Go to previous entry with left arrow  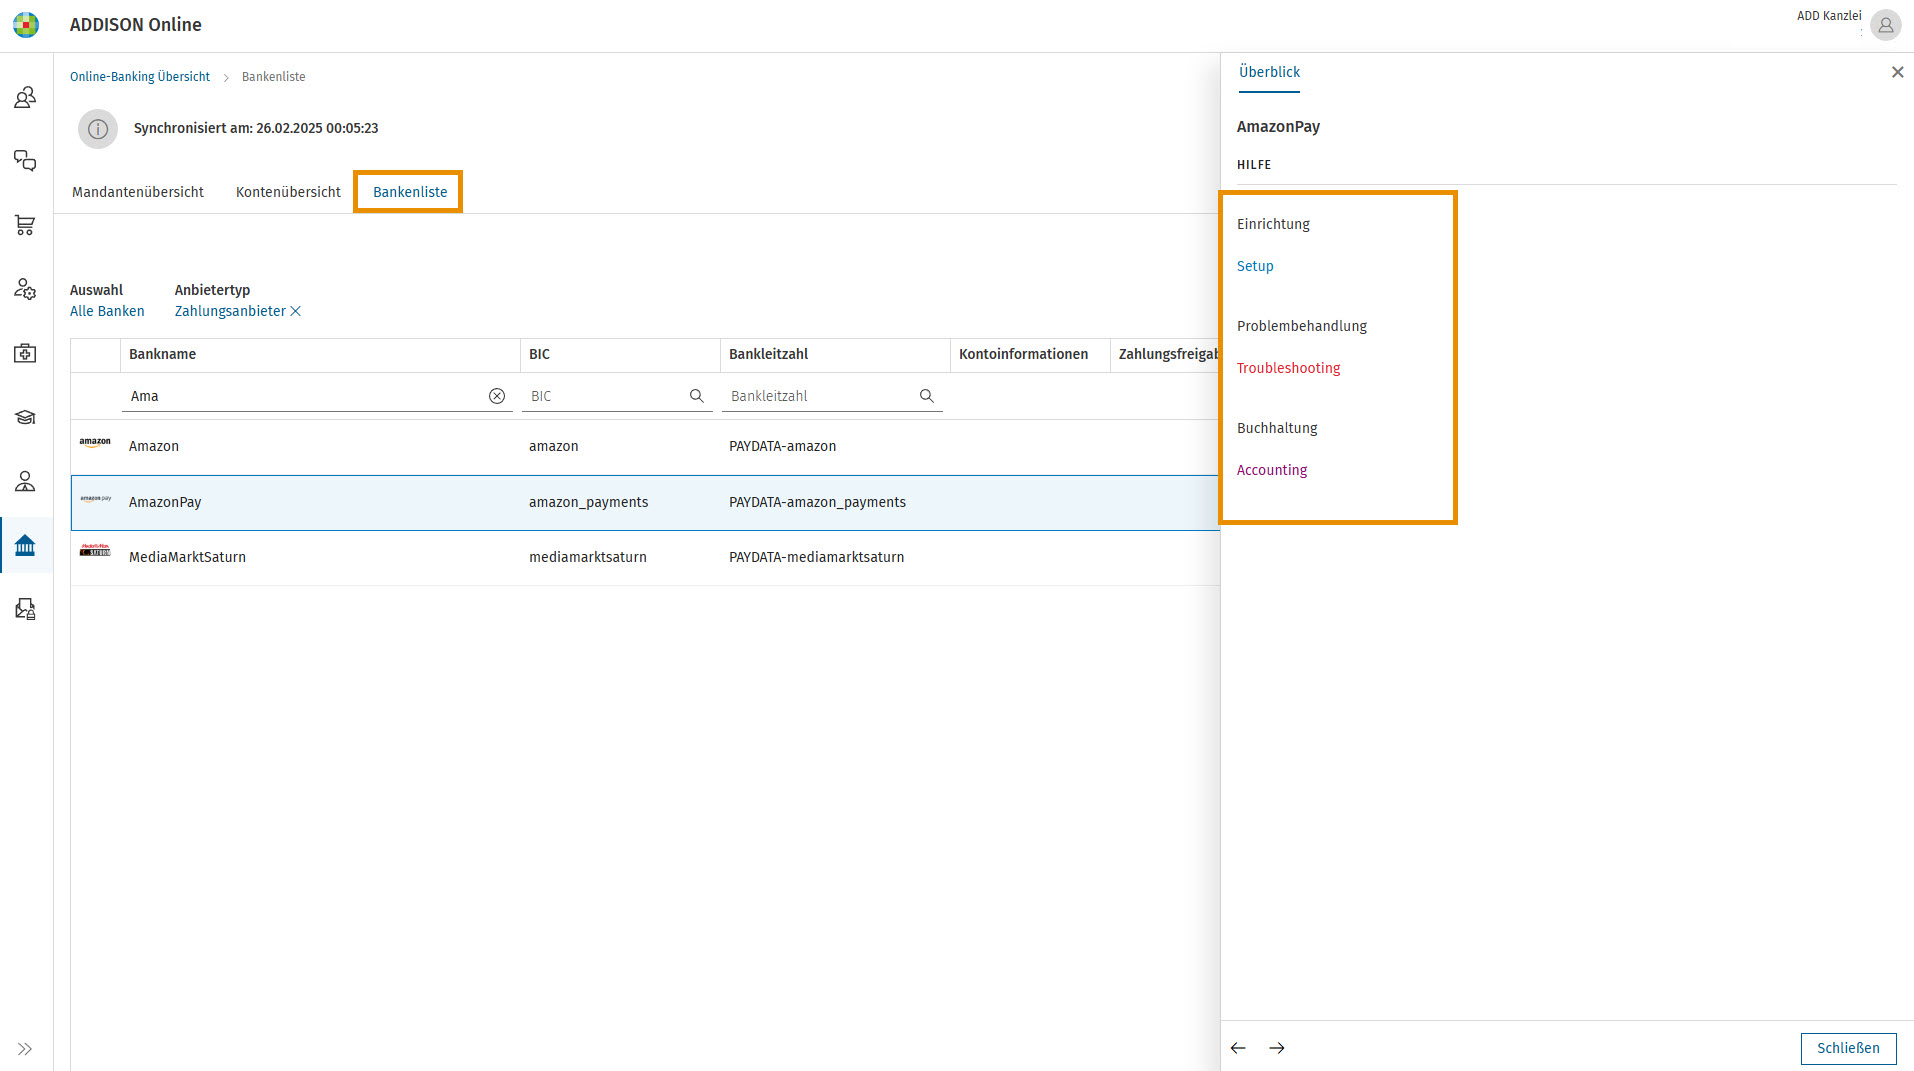coord(1238,1048)
